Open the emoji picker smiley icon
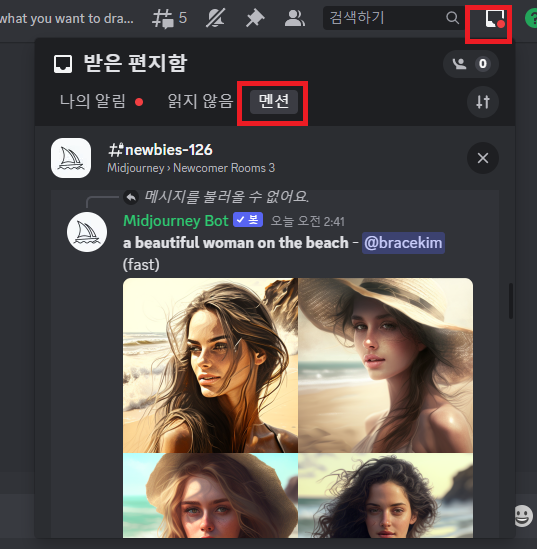Viewport: 537px width, 549px height. pyautogui.click(x=524, y=516)
